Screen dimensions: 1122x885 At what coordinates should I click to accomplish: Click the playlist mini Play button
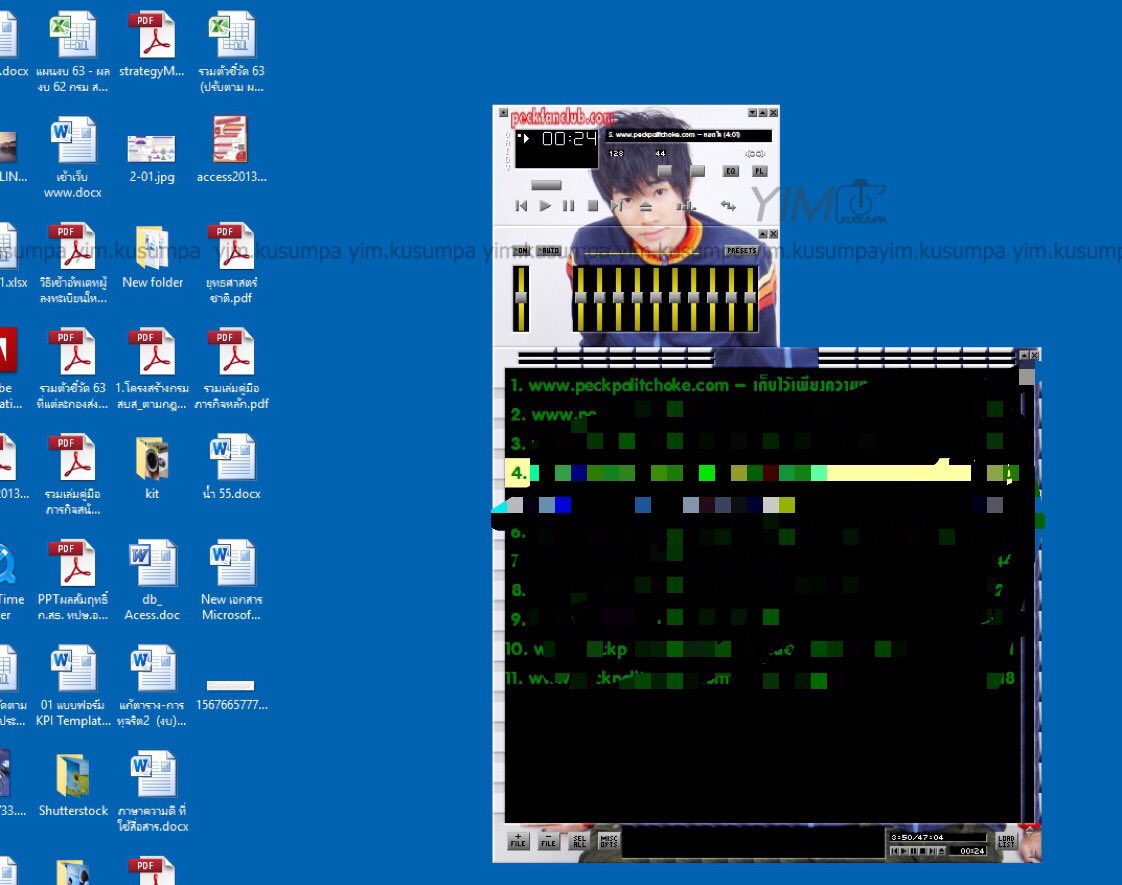tap(904, 851)
